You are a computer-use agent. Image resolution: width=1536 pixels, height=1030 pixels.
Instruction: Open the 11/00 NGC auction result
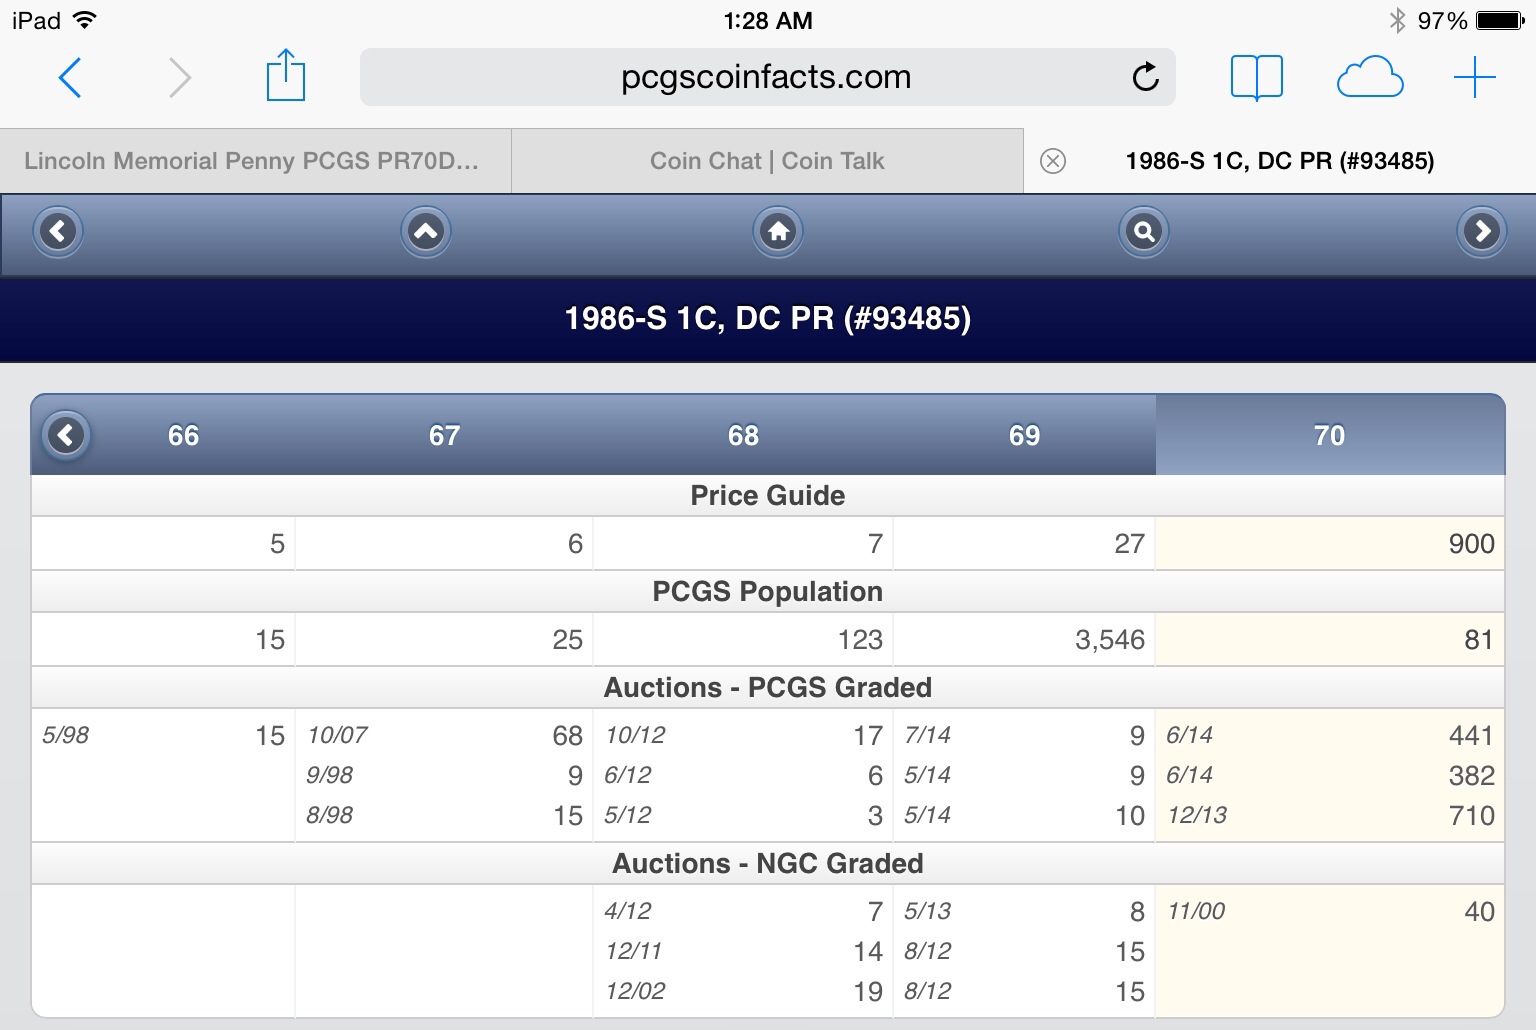pos(1329,911)
